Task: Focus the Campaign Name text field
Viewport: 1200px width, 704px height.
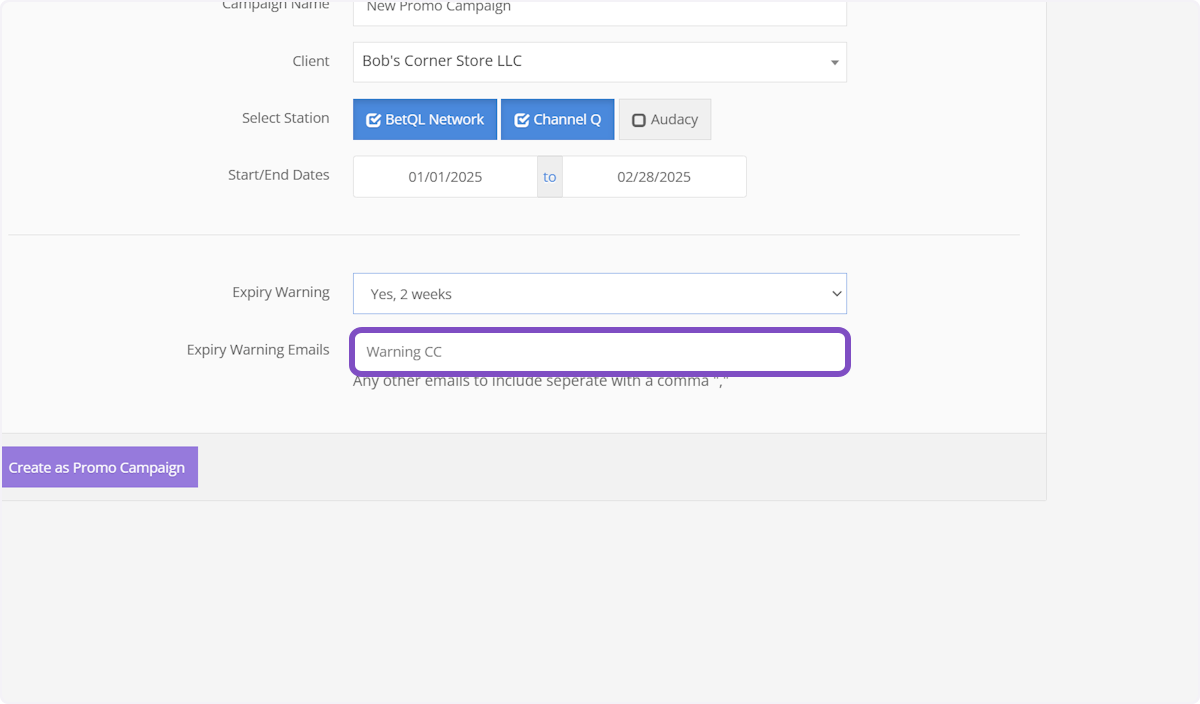Action: tap(599, 10)
